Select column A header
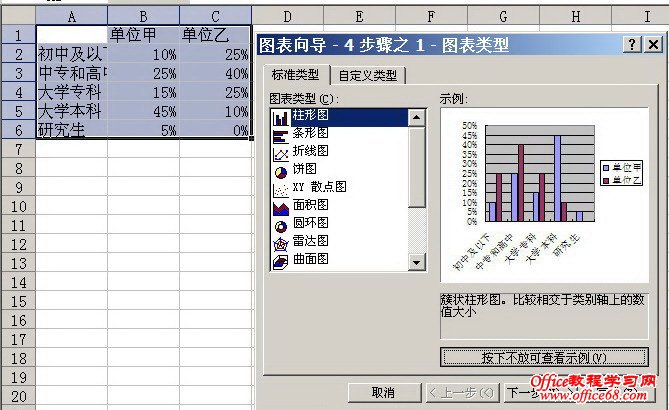Screen dimensions: 669x410 pyautogui.click(x=72, y=16)
